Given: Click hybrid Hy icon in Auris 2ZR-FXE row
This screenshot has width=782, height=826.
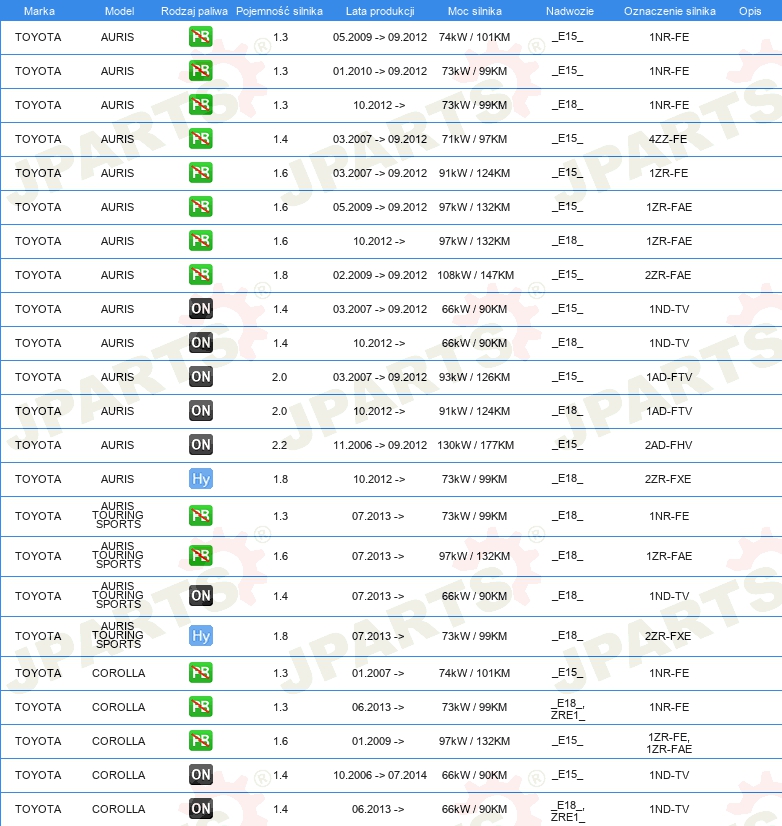Looking at the screenshot, I should pos(201,479).
